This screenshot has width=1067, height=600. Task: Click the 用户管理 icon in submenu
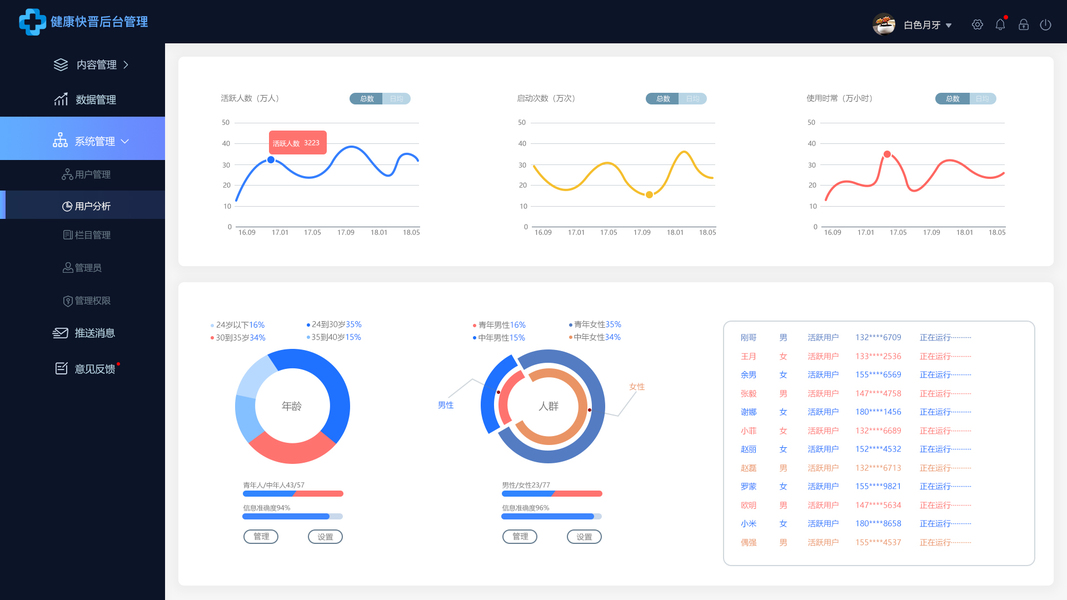pyautogui.click(x=67, y=175)
